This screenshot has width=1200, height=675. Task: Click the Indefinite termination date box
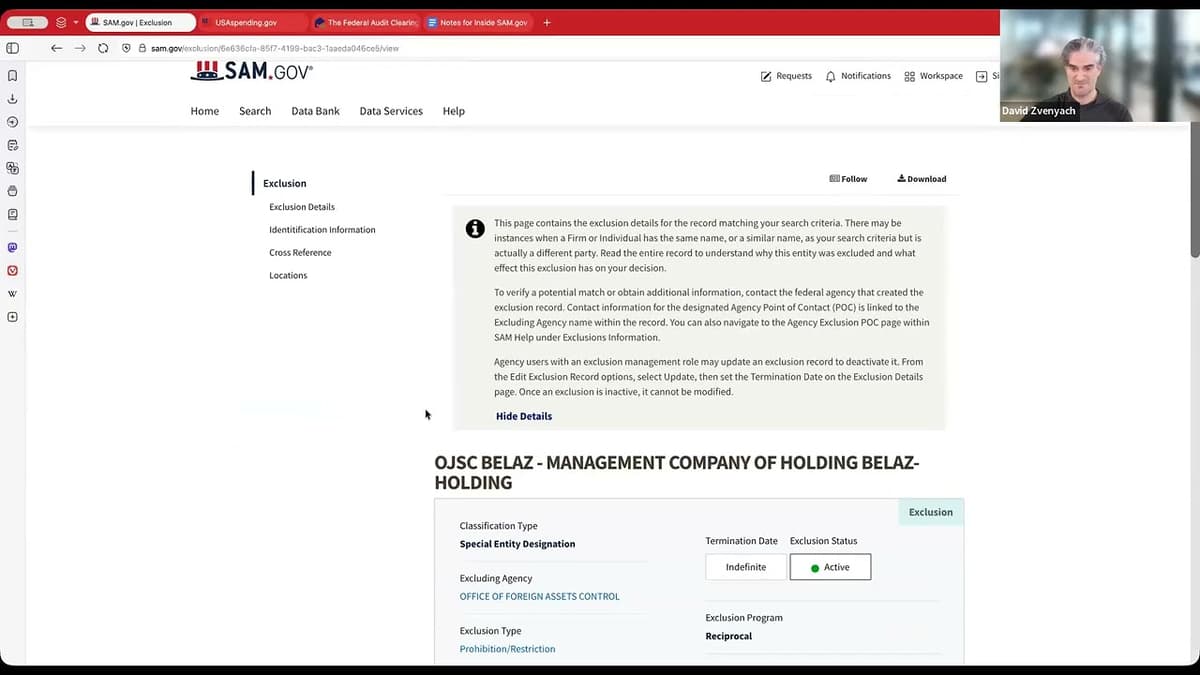pos(746,567)
